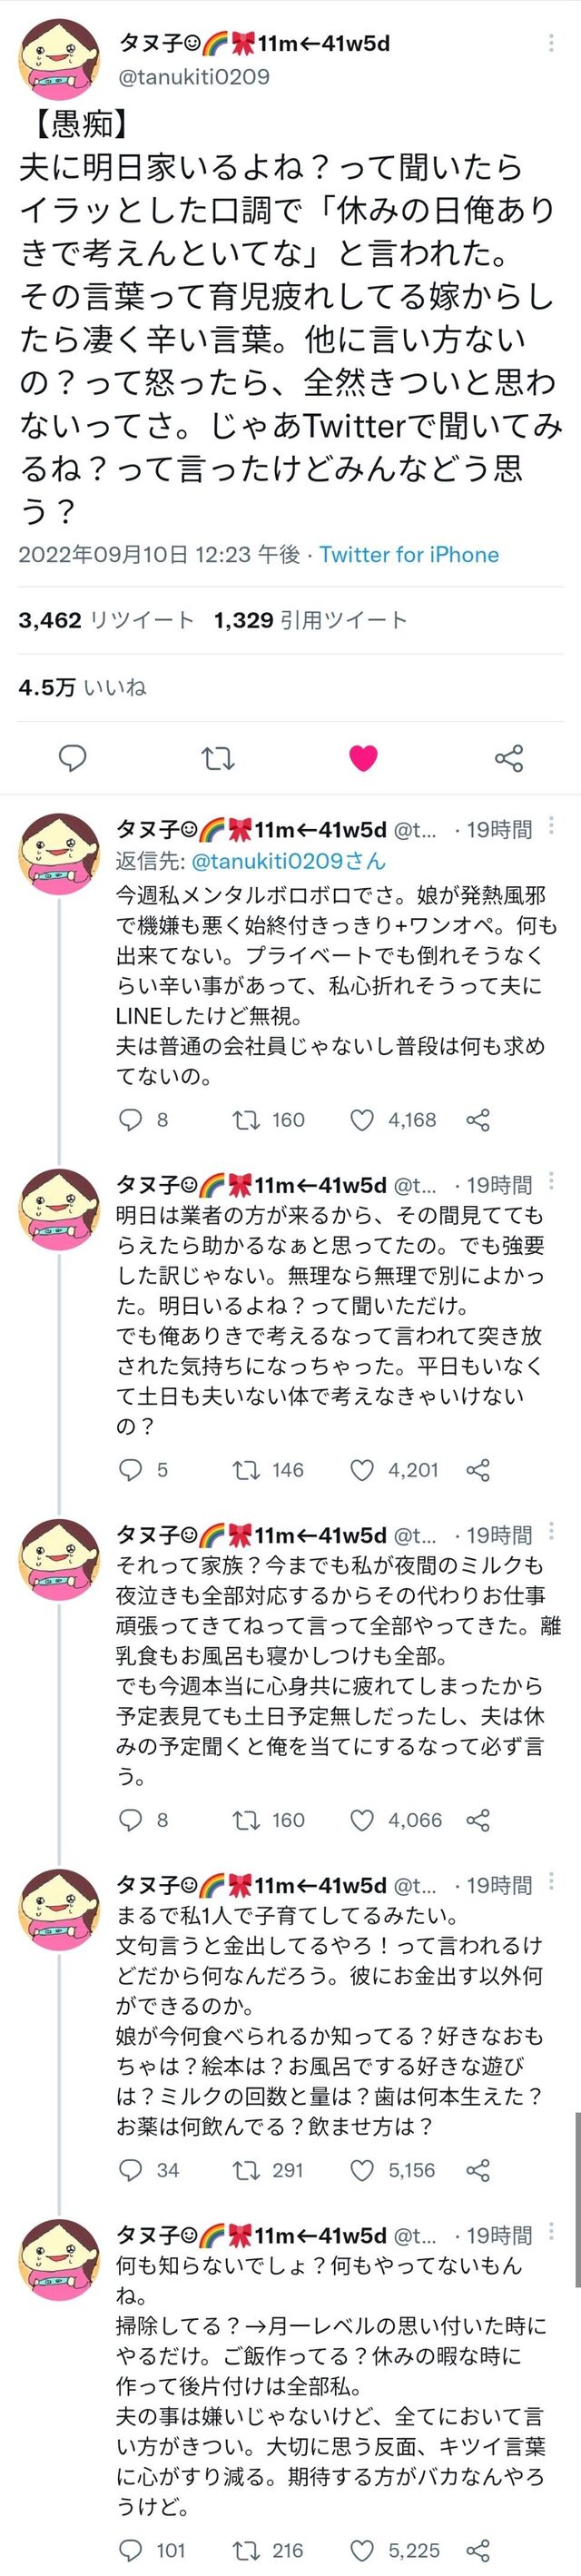Image resolution: width=581 pixels, height=2576 pixels.
Task: Open the @tanukiti0209さん reply-to mention link
Action: click(288, 860)
